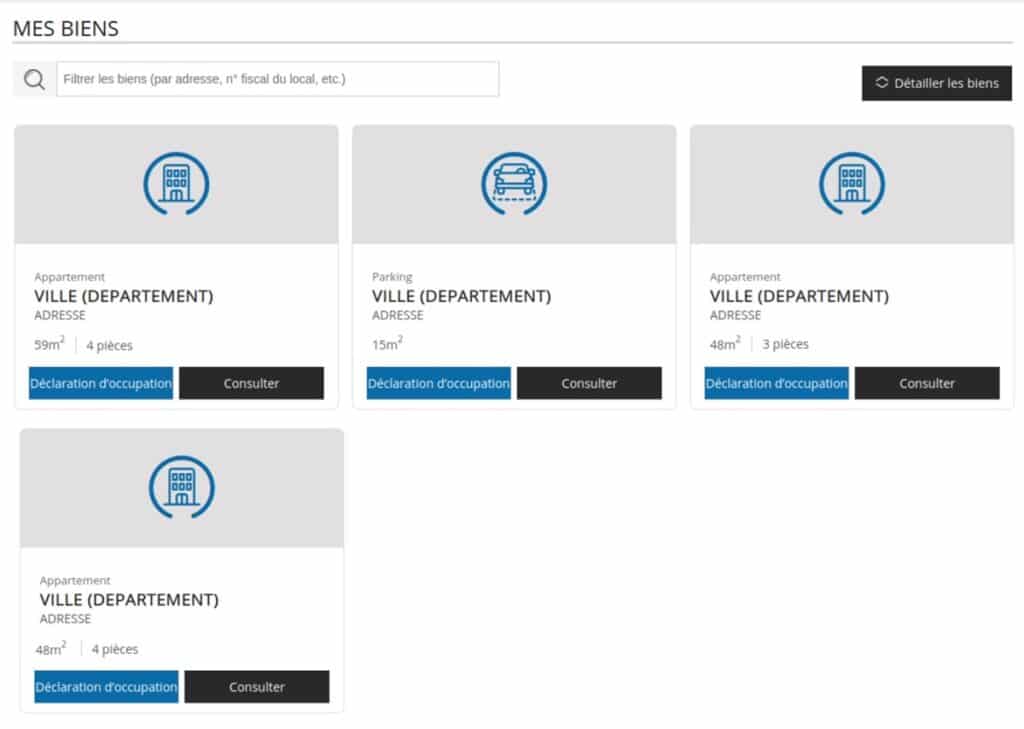Select the VILLE (DEPARTEMENT) title of the 59m² apartment
The image size is (1024, 729).
point(124,296)
